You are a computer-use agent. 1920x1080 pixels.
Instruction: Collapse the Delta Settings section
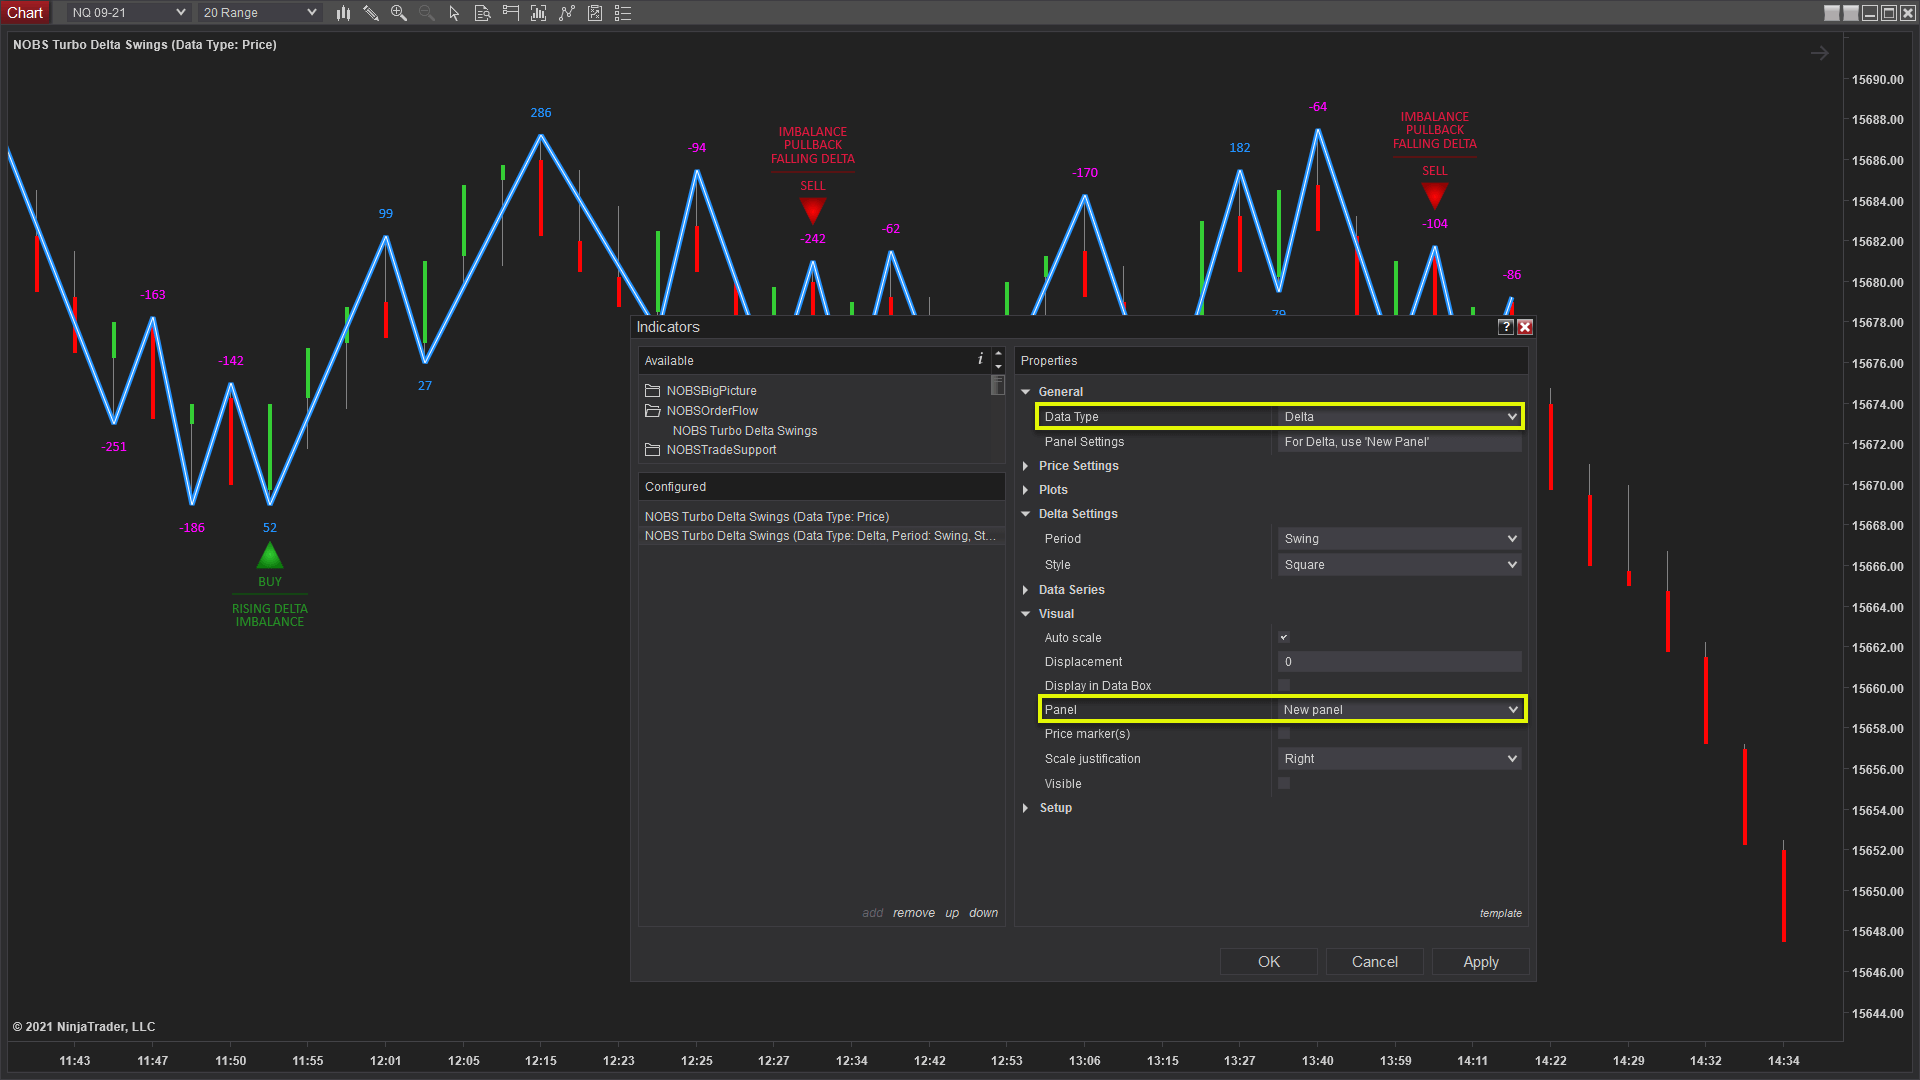point(1025,514)
